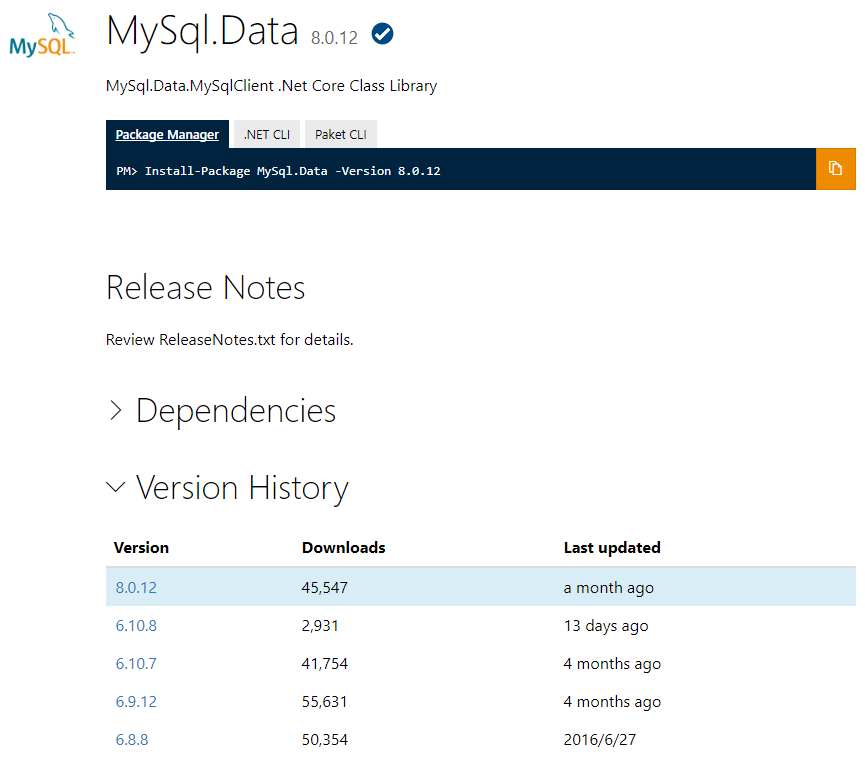Screen dimensions: 865x761
Task: Click the MySql.Data package title
Action: click(x=202, y=33)
